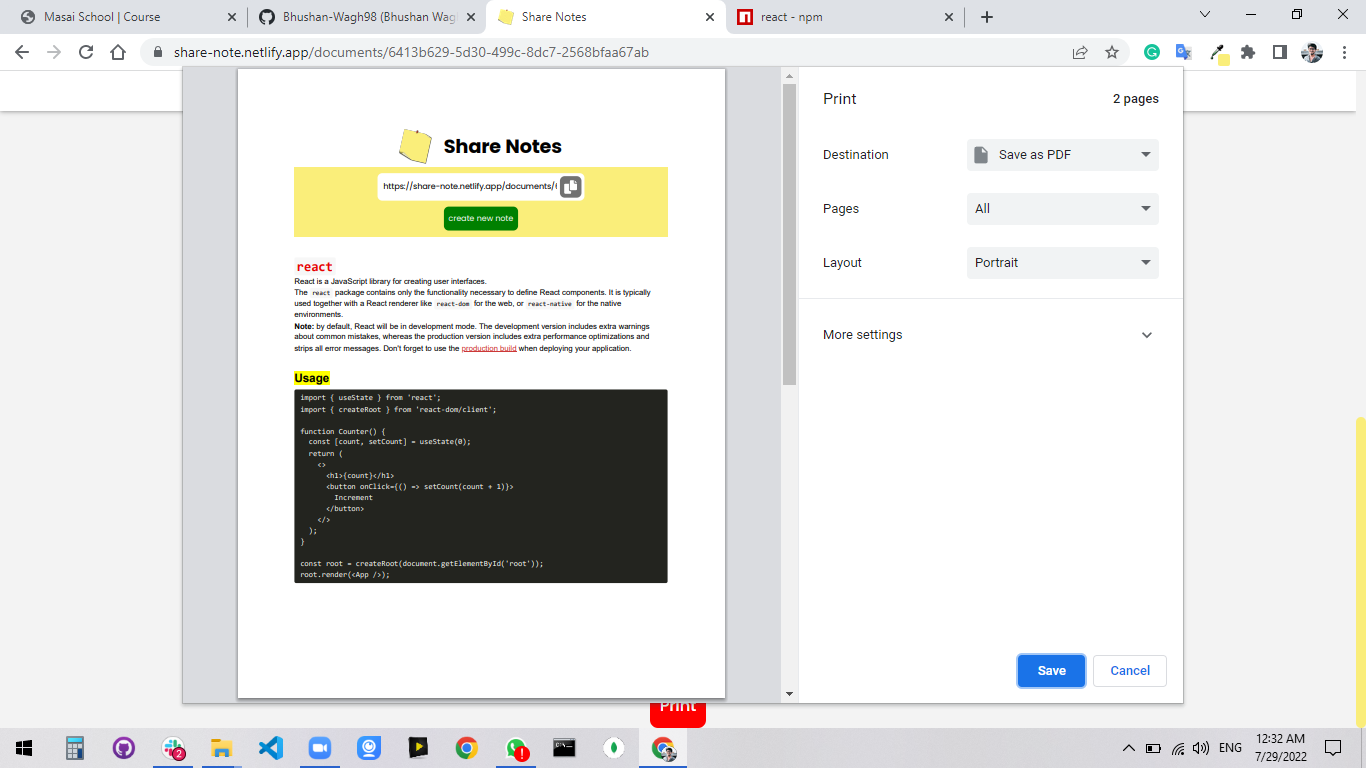
Task: Open Slack from the taskbar
Action: click(173, 747)
